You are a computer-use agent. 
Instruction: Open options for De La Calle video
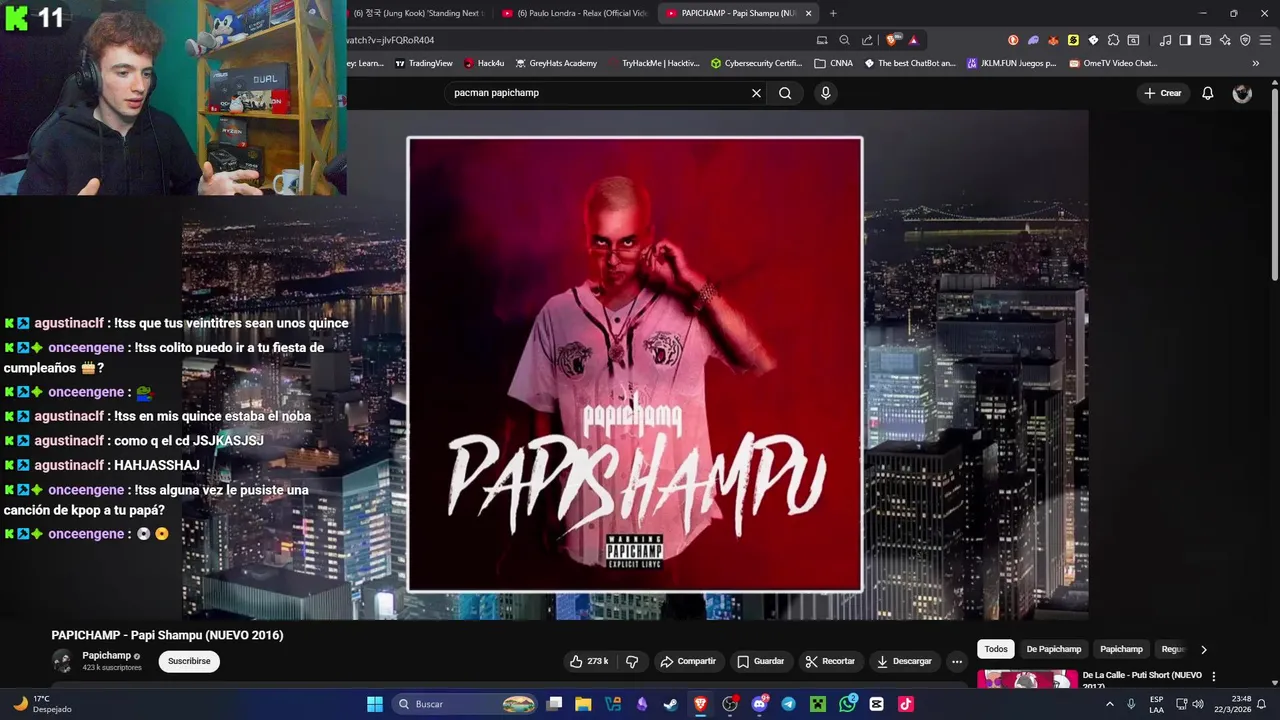tap(1214, 677)
